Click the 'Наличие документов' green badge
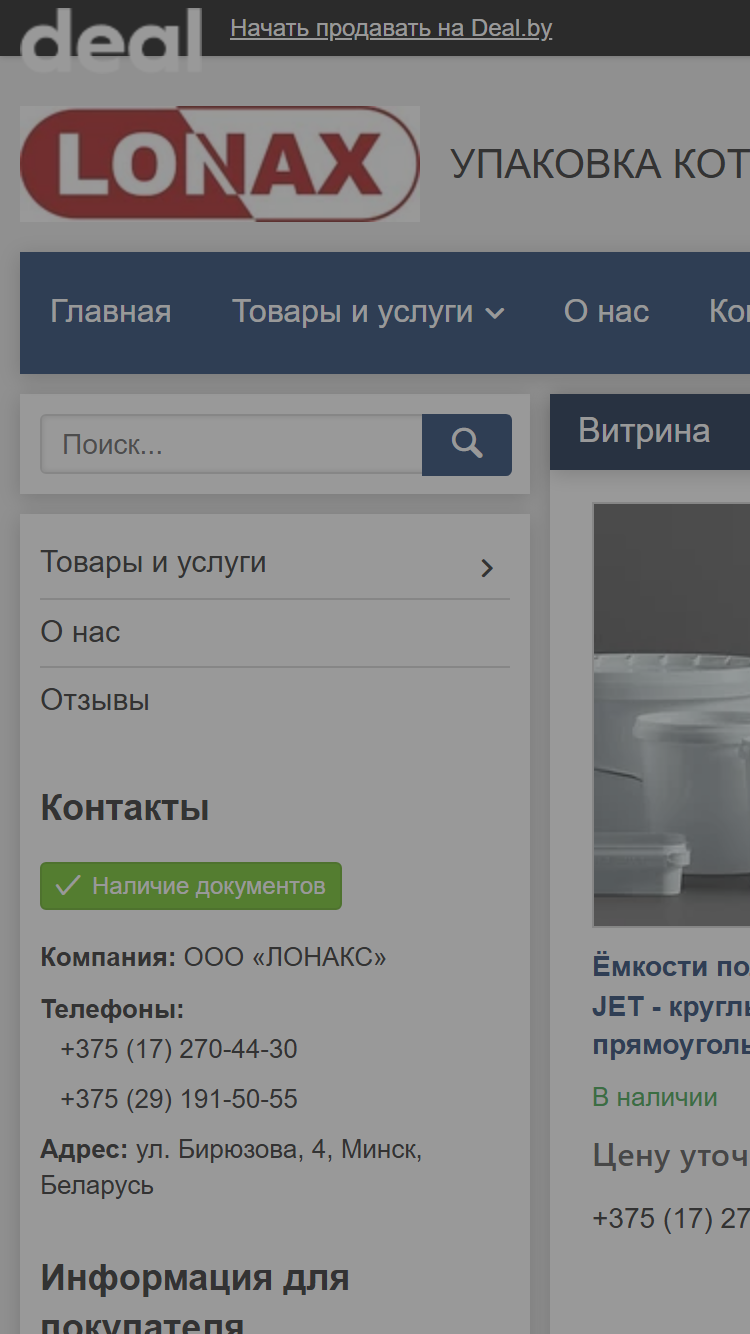Image resolution: width=750 pixels, height=1334 pixels. tap(191, 886)
